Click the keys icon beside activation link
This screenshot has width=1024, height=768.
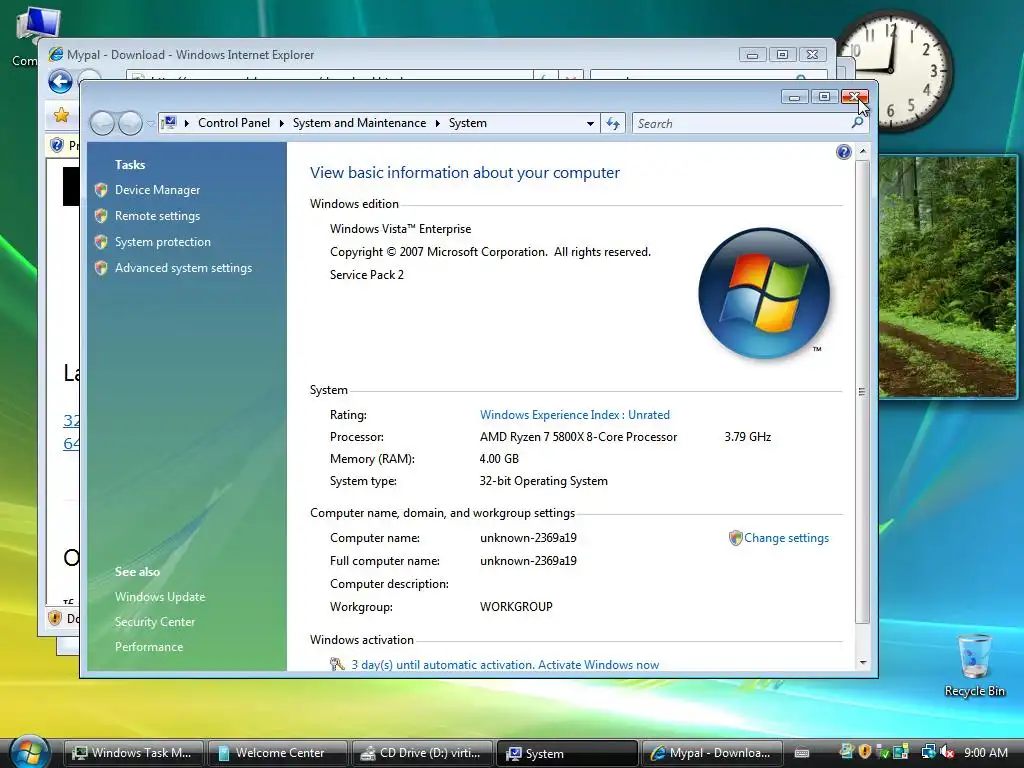click(x=337, y=664)
